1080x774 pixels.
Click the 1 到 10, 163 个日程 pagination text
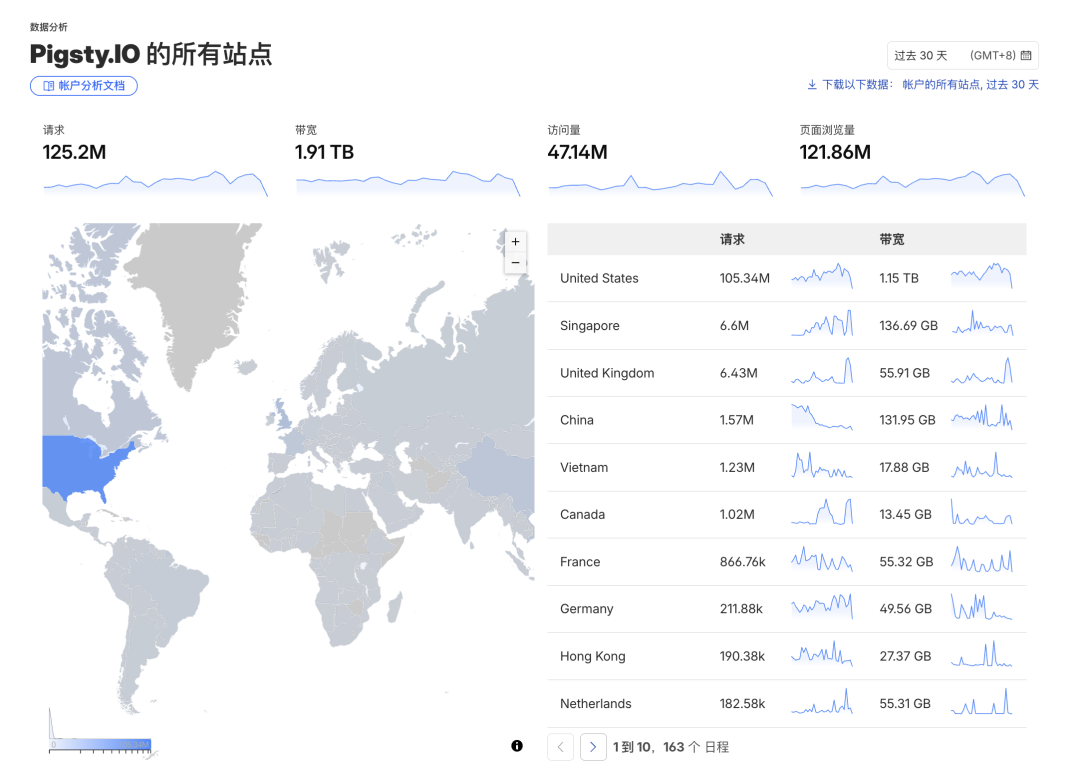(x=671, y=747)
